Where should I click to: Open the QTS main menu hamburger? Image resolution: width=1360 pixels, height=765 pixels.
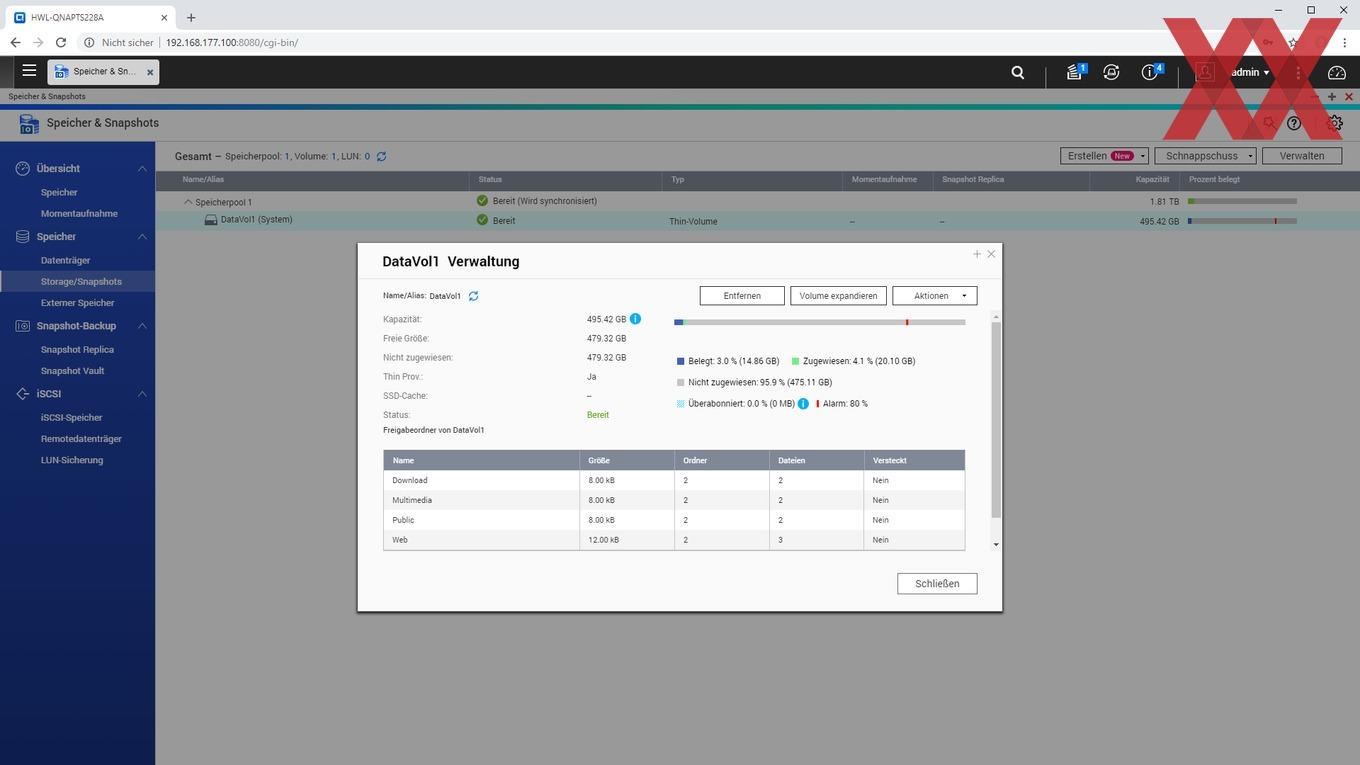(x=29, y=71)
